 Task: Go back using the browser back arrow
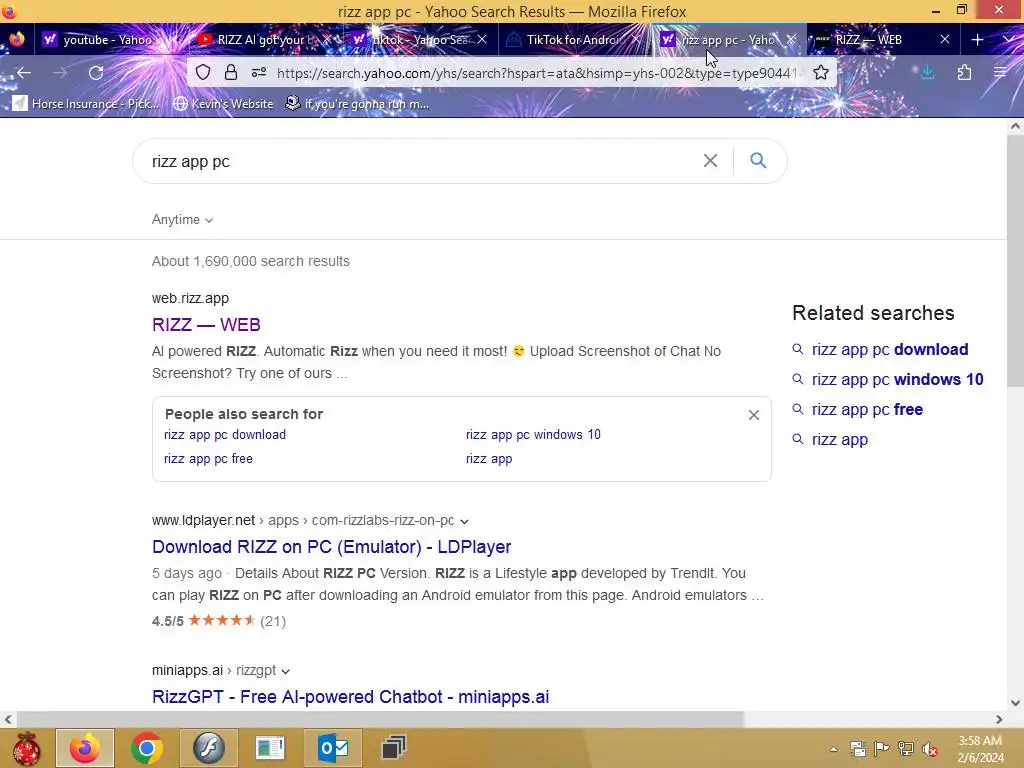tap(24, 72)
